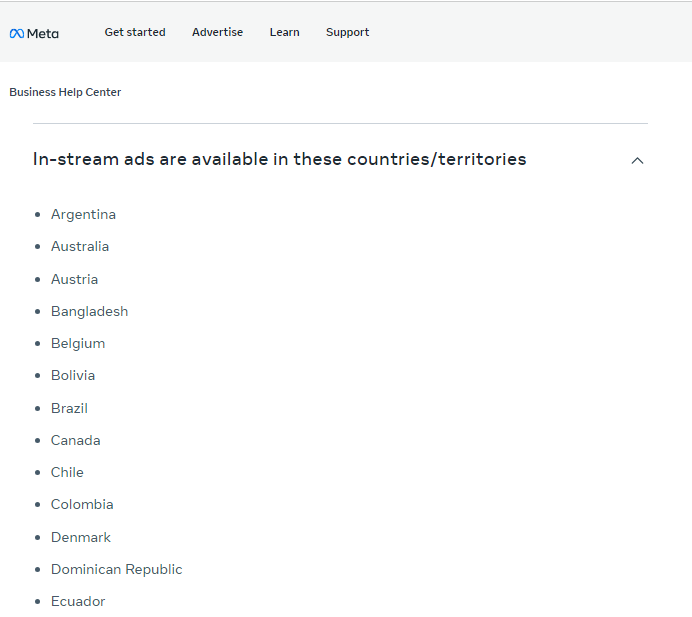
Task: Open the Support menu
Action: pos(347,32)
